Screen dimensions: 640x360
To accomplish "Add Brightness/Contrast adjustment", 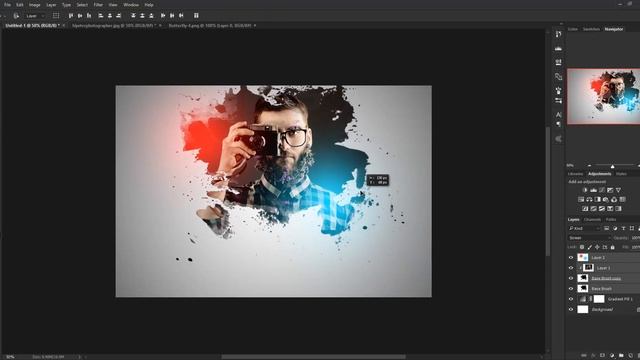I will pyautogui.click(x=585, y=190).
